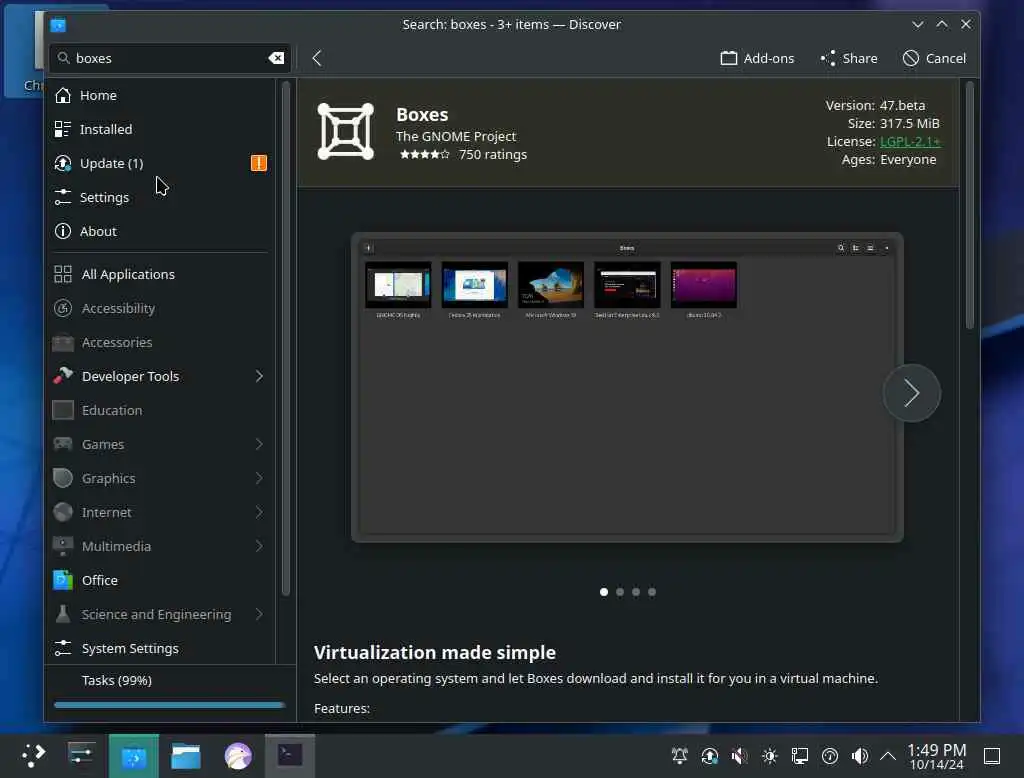This screenshot has width=1024, height=778.
Task: Expand the Multimedia subcategories arrow
Action: (259, 546)
